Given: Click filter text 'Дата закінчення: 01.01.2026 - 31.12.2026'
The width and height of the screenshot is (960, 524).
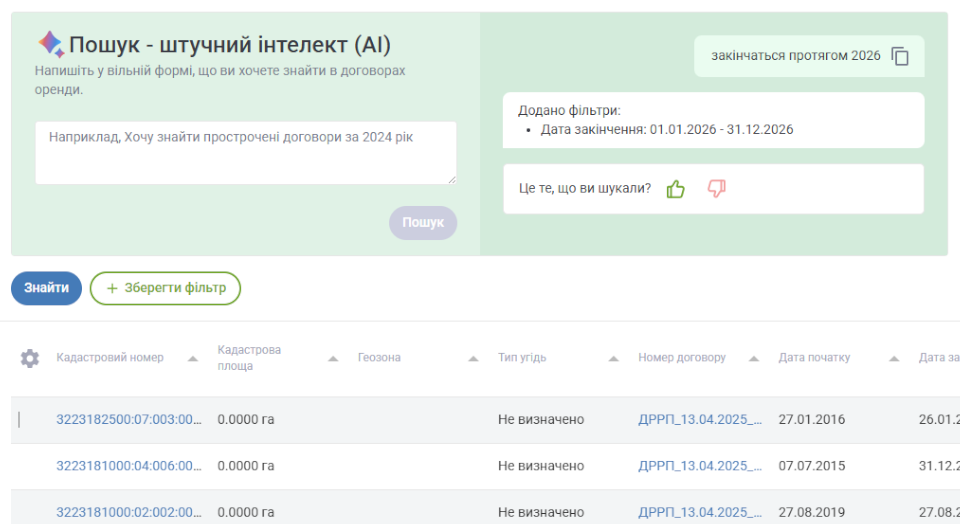Looking at the screenshot, I should (x=667, y=130).
